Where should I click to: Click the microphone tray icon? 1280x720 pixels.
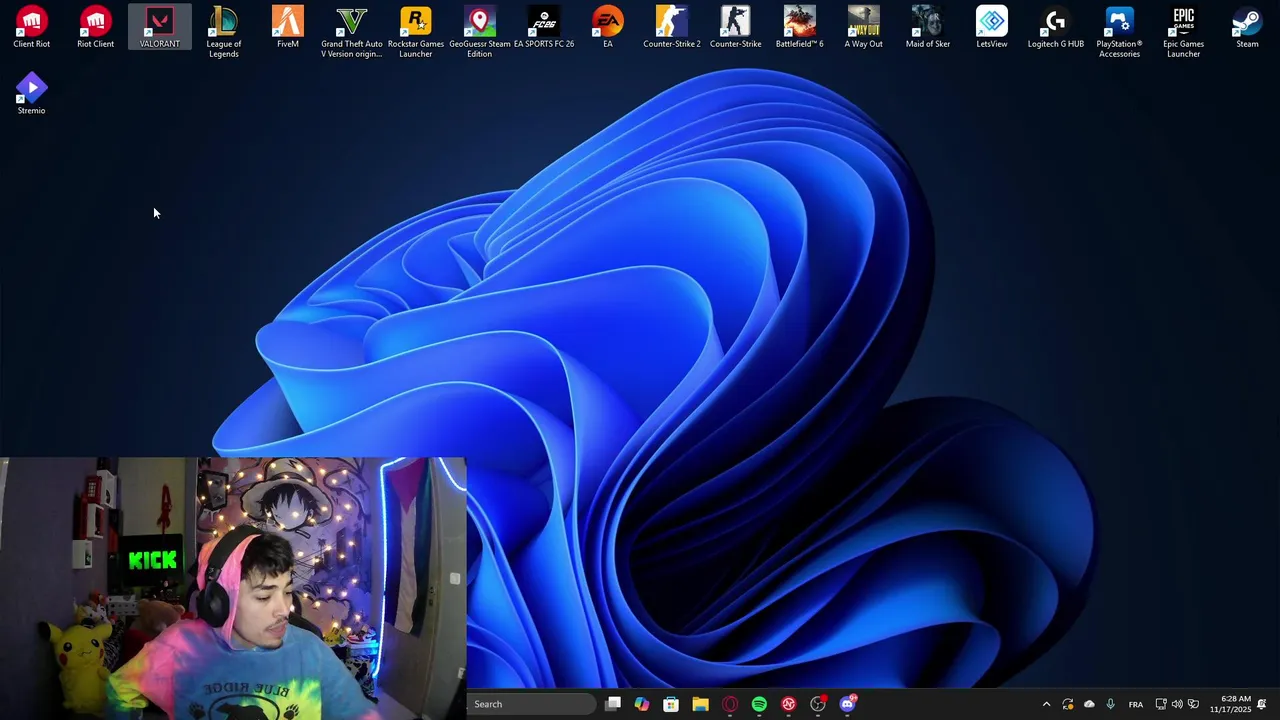1110,704
